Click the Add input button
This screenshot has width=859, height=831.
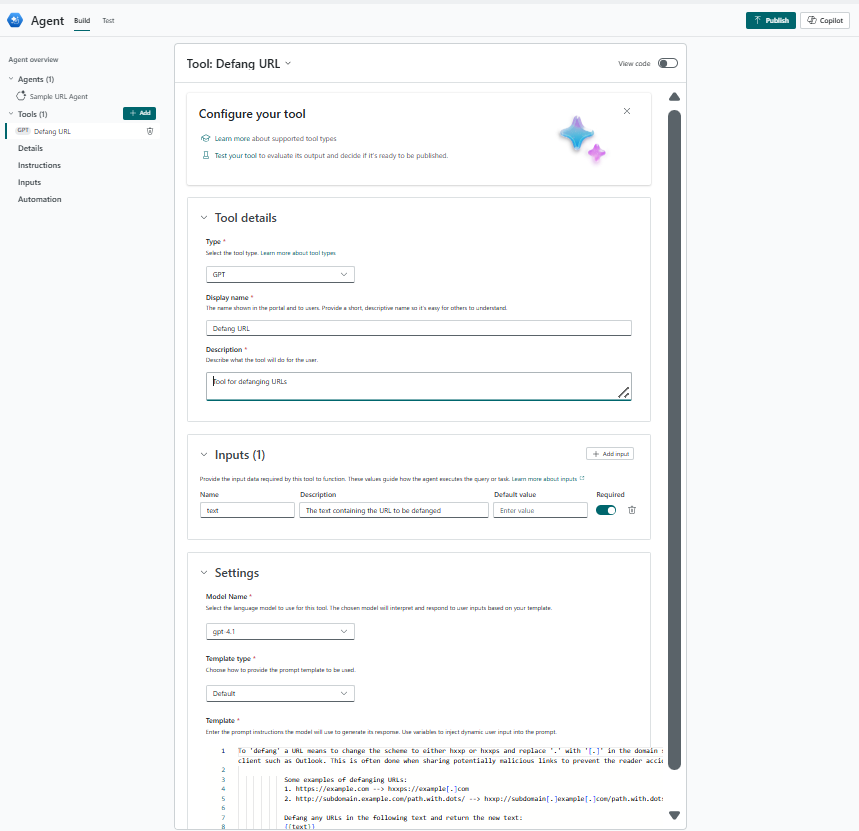(610, 454)
